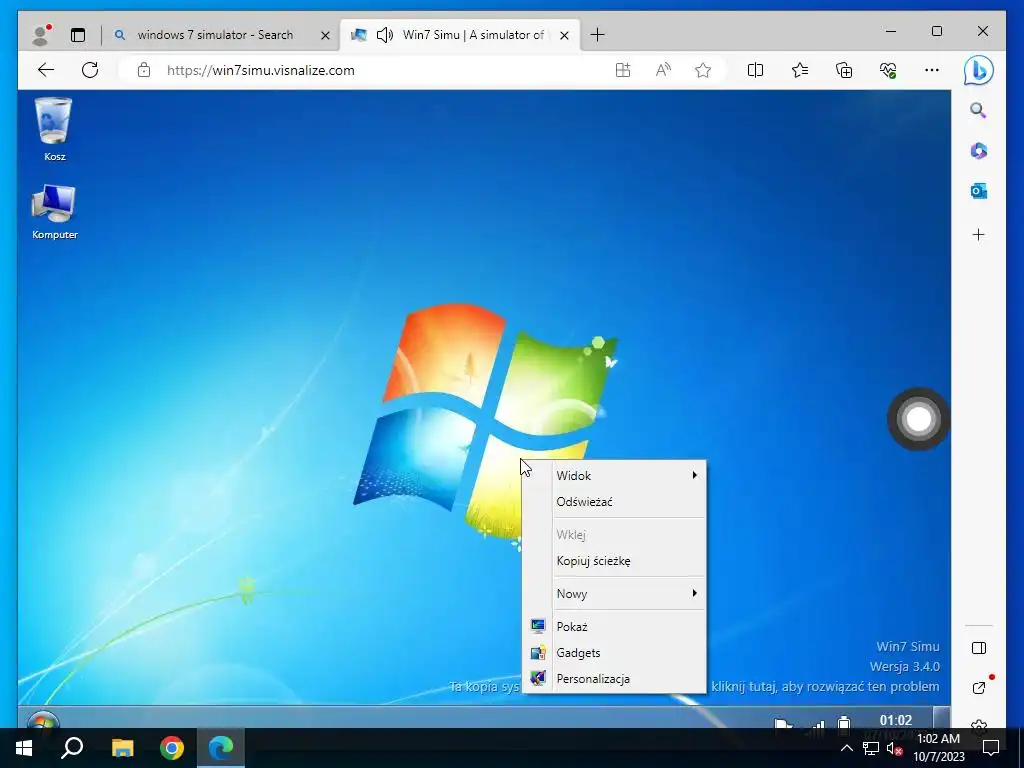Go back with the browser back arrow

(46, 70)
